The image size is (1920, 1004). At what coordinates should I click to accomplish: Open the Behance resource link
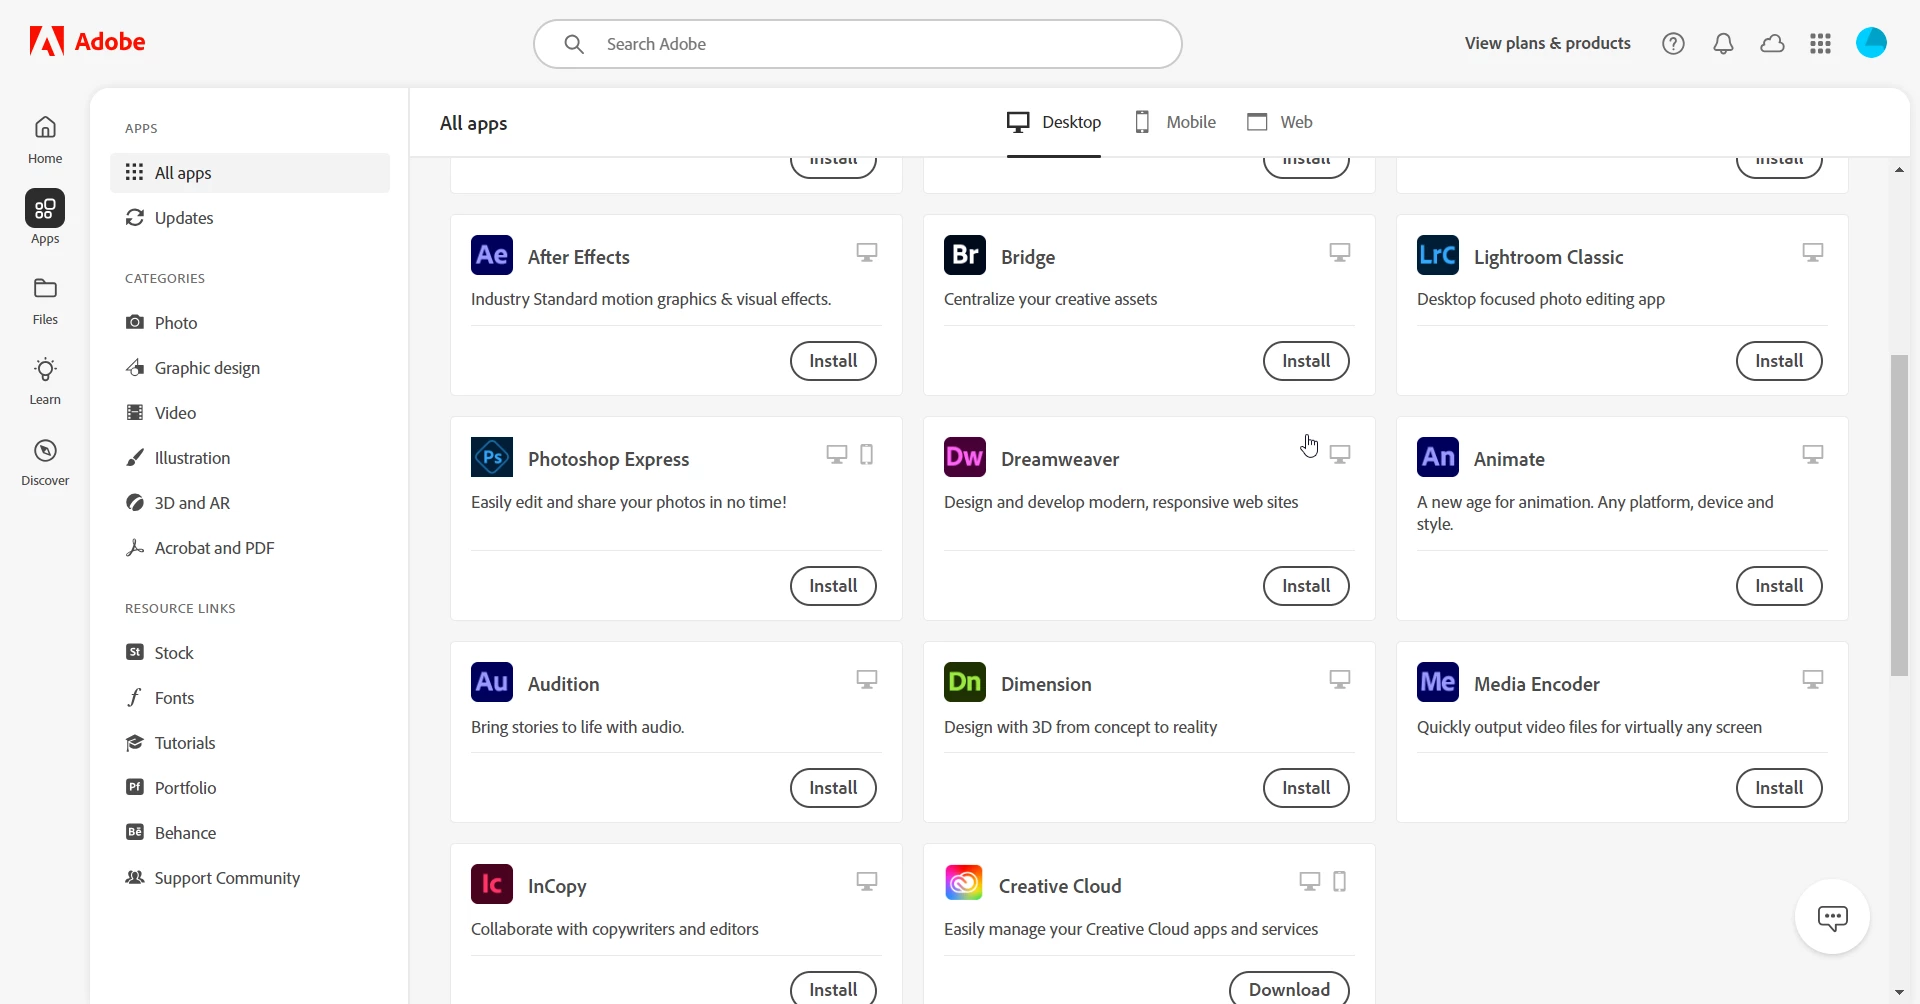click(250, 833)
